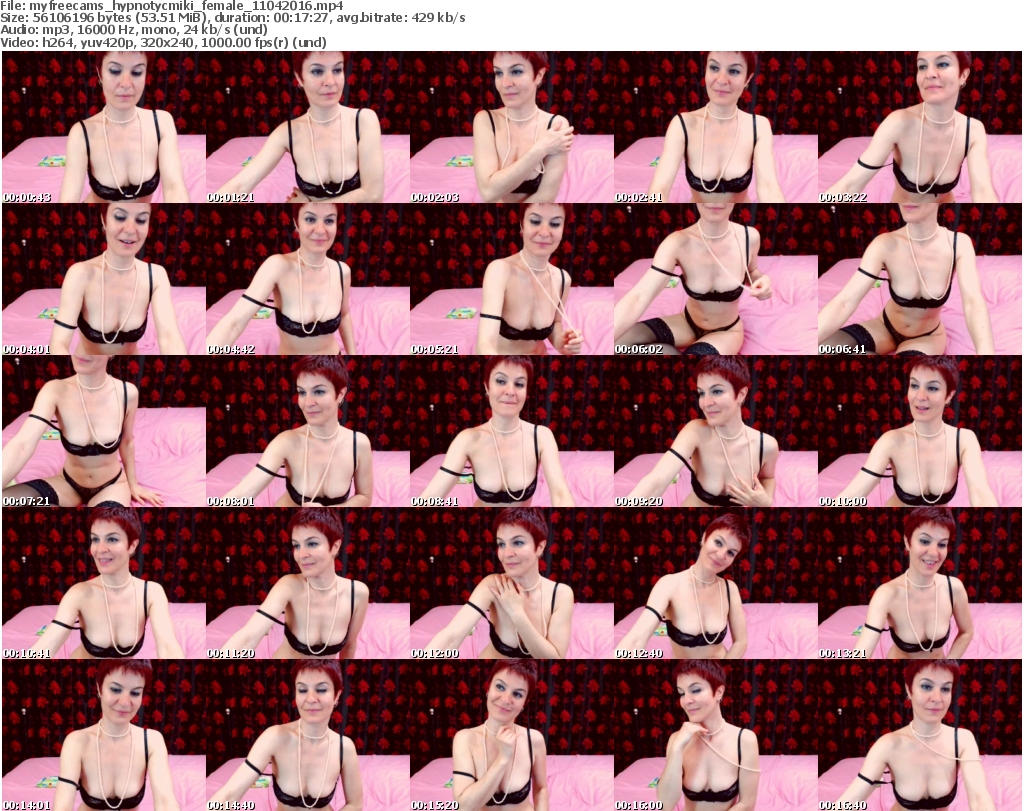Click the thumbnail at 00:03:22
Viewport: 1024px width, 811px height.
[920, 127]
